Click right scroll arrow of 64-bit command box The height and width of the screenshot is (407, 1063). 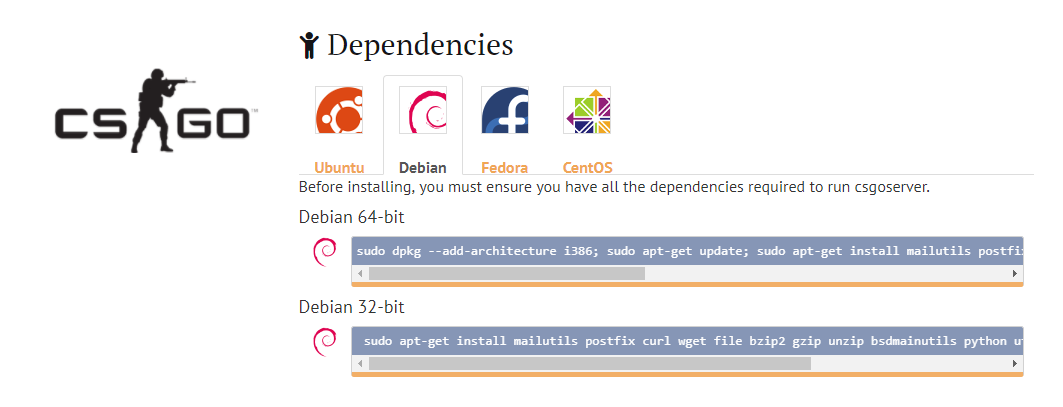point(1015,274)
